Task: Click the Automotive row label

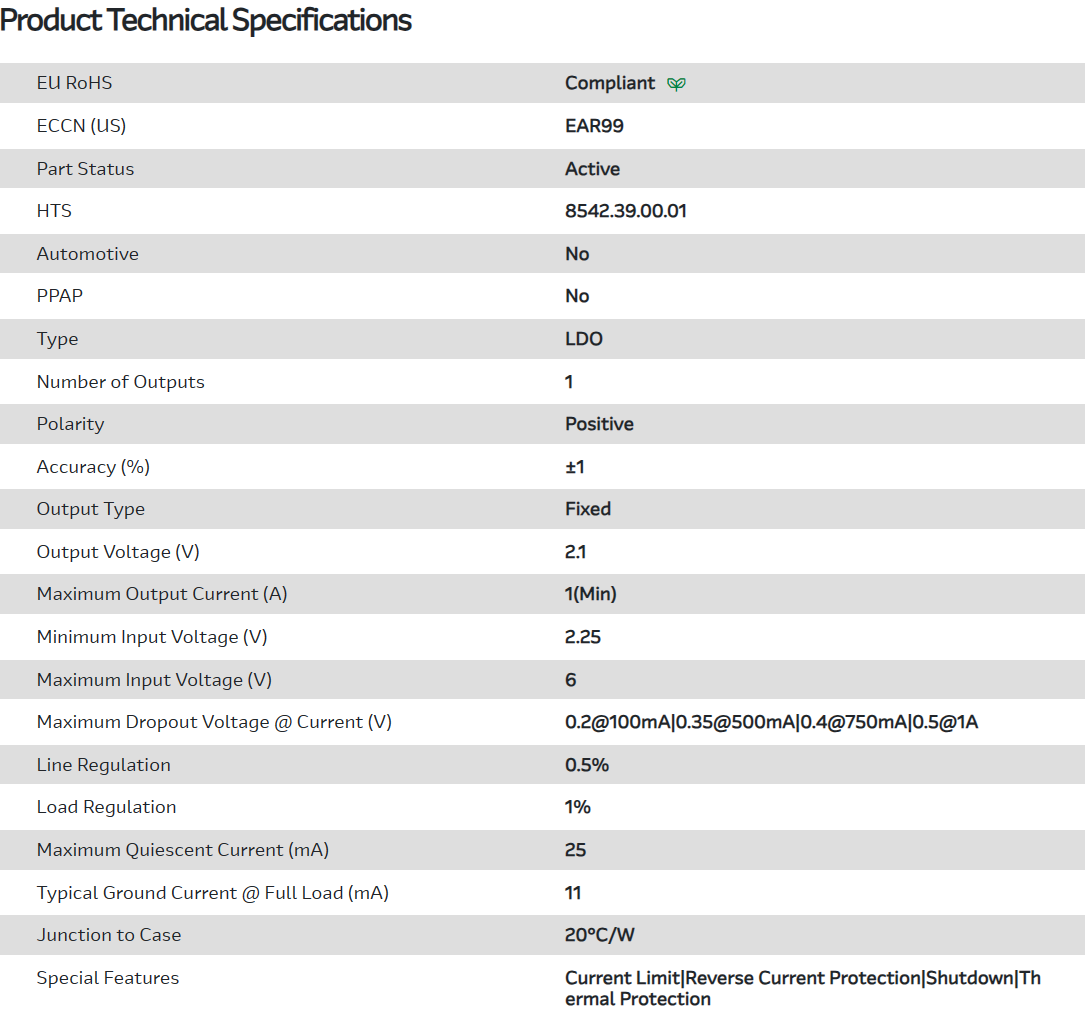Action: tap(88, 254)
